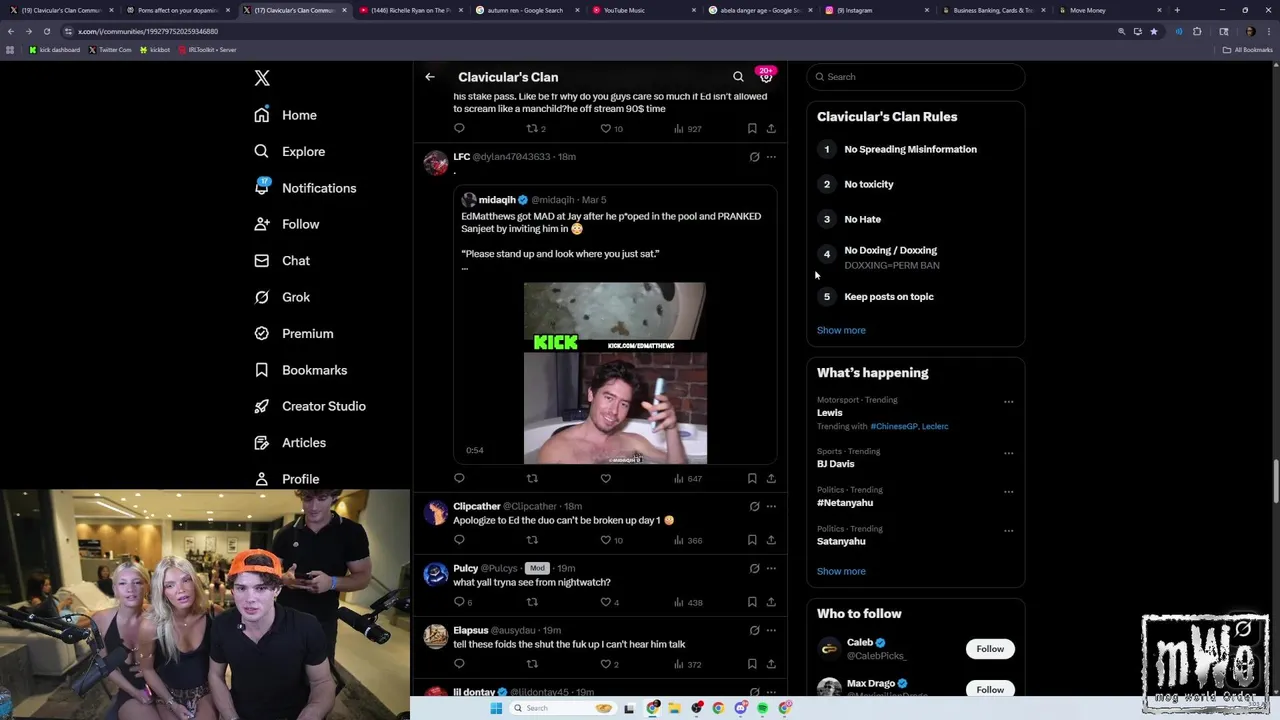1280x720 pixels.
Task: Open Notifications in the X sidebar
Action: click(x=305, y=188)
